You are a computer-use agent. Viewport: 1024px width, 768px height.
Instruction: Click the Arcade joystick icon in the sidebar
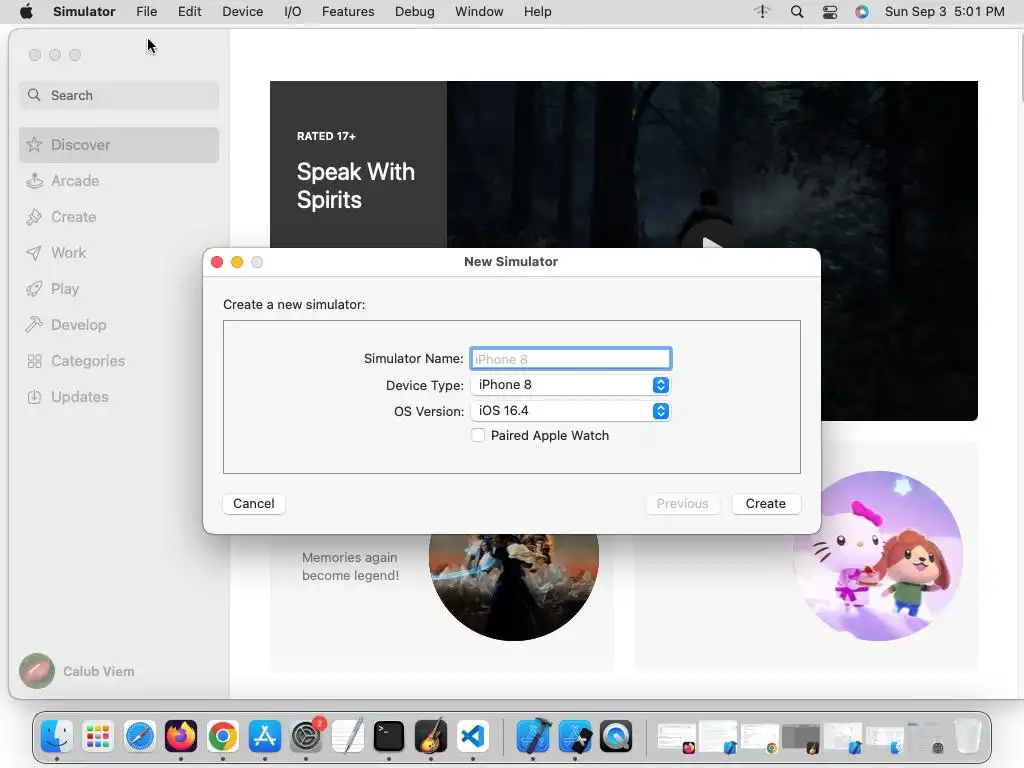pos(35,181)
